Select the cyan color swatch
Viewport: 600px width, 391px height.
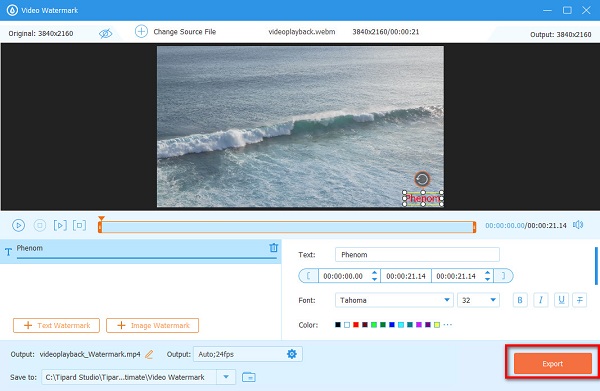point(401,325)
